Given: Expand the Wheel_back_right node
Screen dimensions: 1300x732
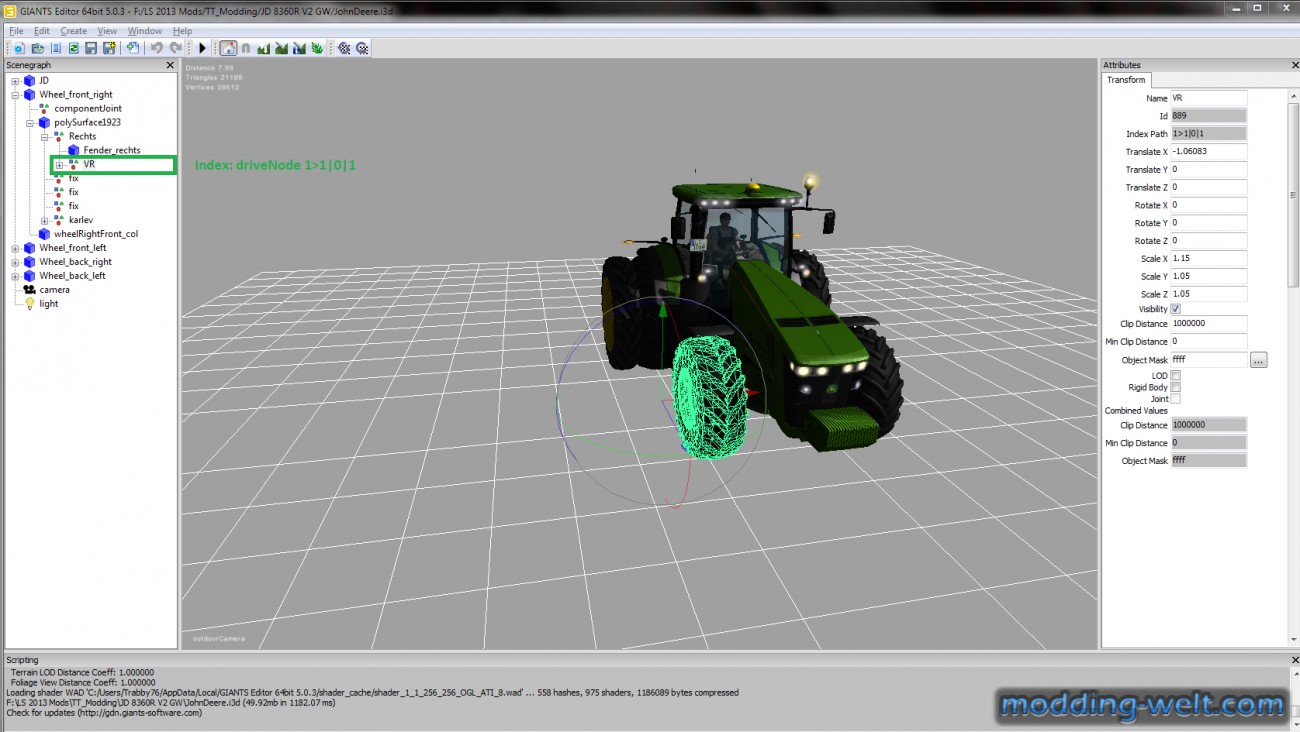Looking at the screenshot, I should pyautogui.click(x=16, y=262).
